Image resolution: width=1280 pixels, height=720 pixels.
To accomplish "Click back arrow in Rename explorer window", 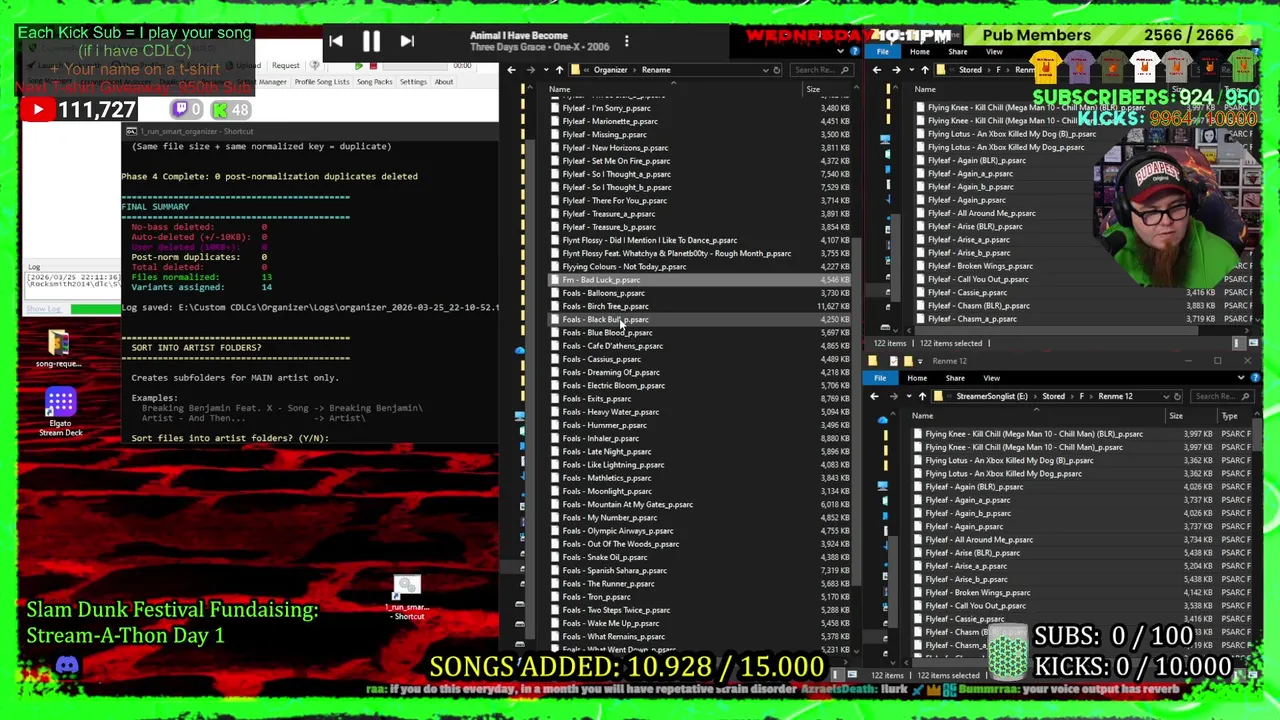I will click(x=511, y=70).
